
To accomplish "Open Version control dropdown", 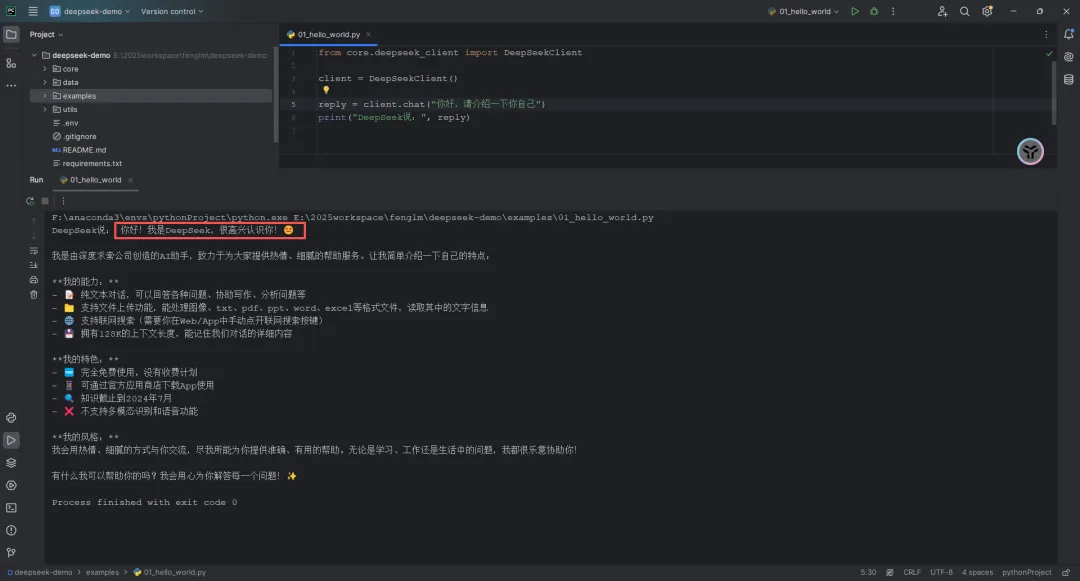I will coord(172,11).
